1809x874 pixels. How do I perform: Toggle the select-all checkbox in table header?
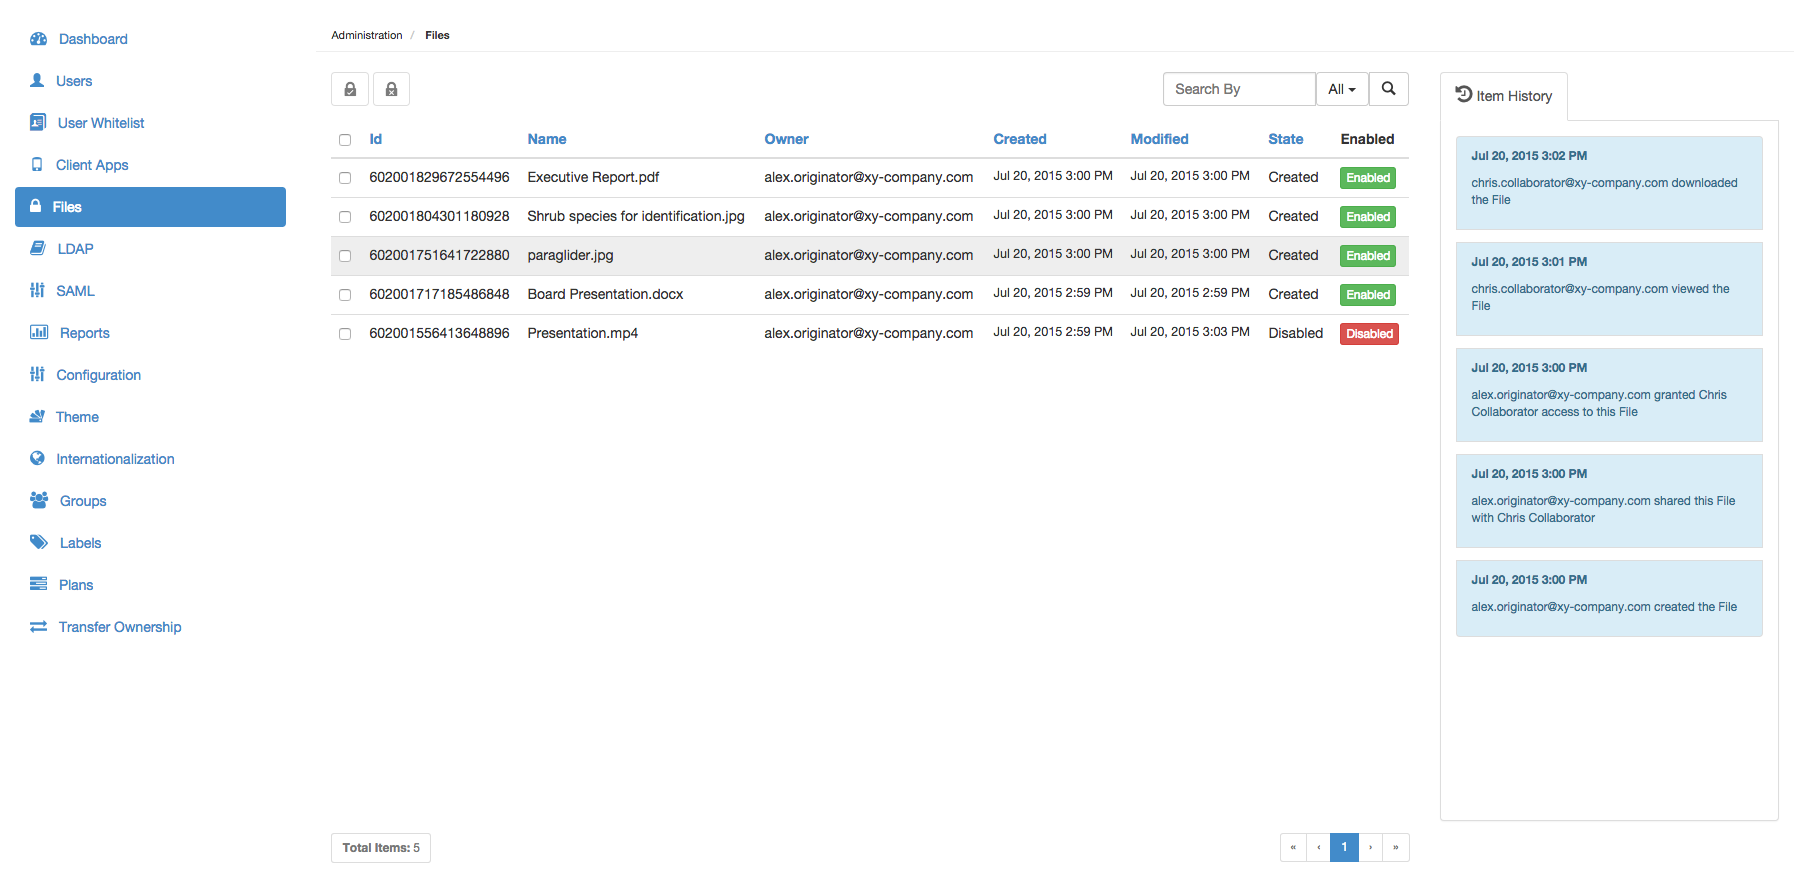(345, 140)
